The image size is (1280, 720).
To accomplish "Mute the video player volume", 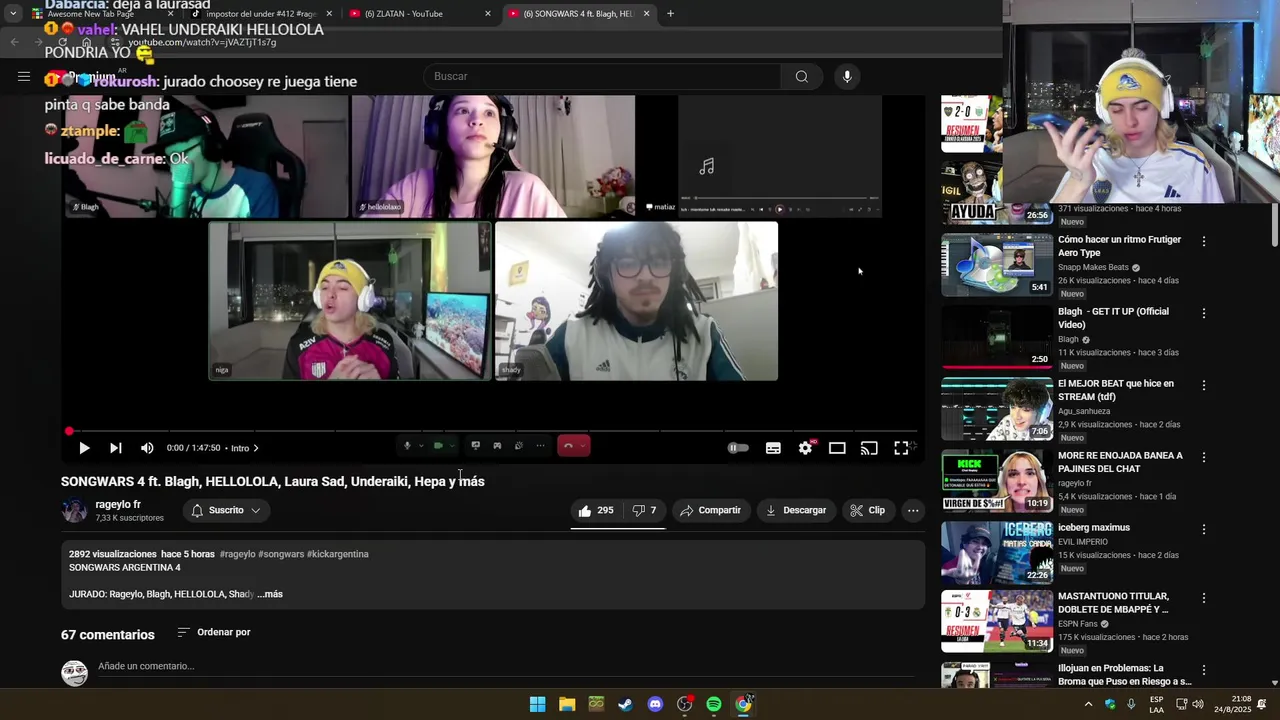I will pos(147,448).
